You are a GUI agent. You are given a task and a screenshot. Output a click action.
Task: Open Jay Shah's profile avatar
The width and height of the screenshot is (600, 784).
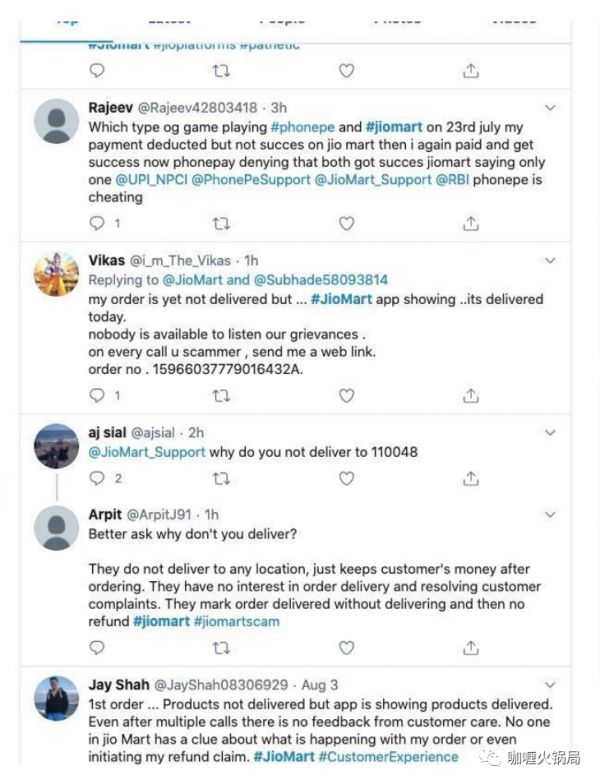57,698
